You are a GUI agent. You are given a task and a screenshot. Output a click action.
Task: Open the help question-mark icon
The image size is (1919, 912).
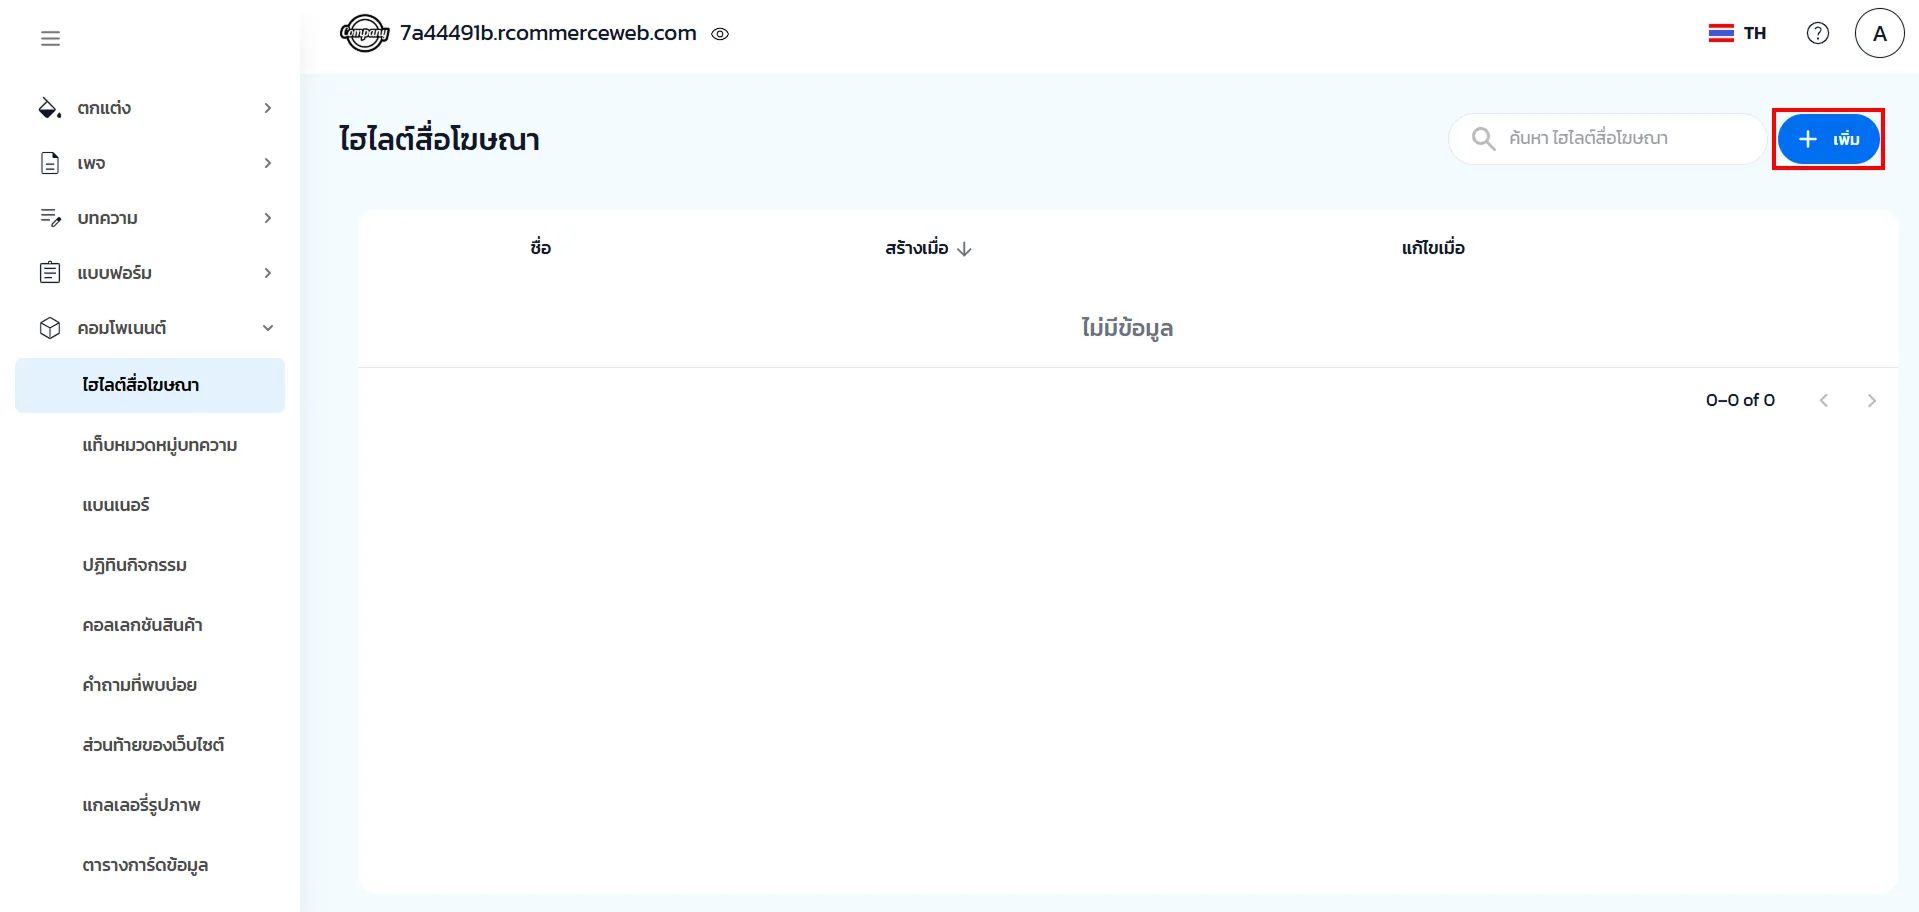(x=1818, y=33)
